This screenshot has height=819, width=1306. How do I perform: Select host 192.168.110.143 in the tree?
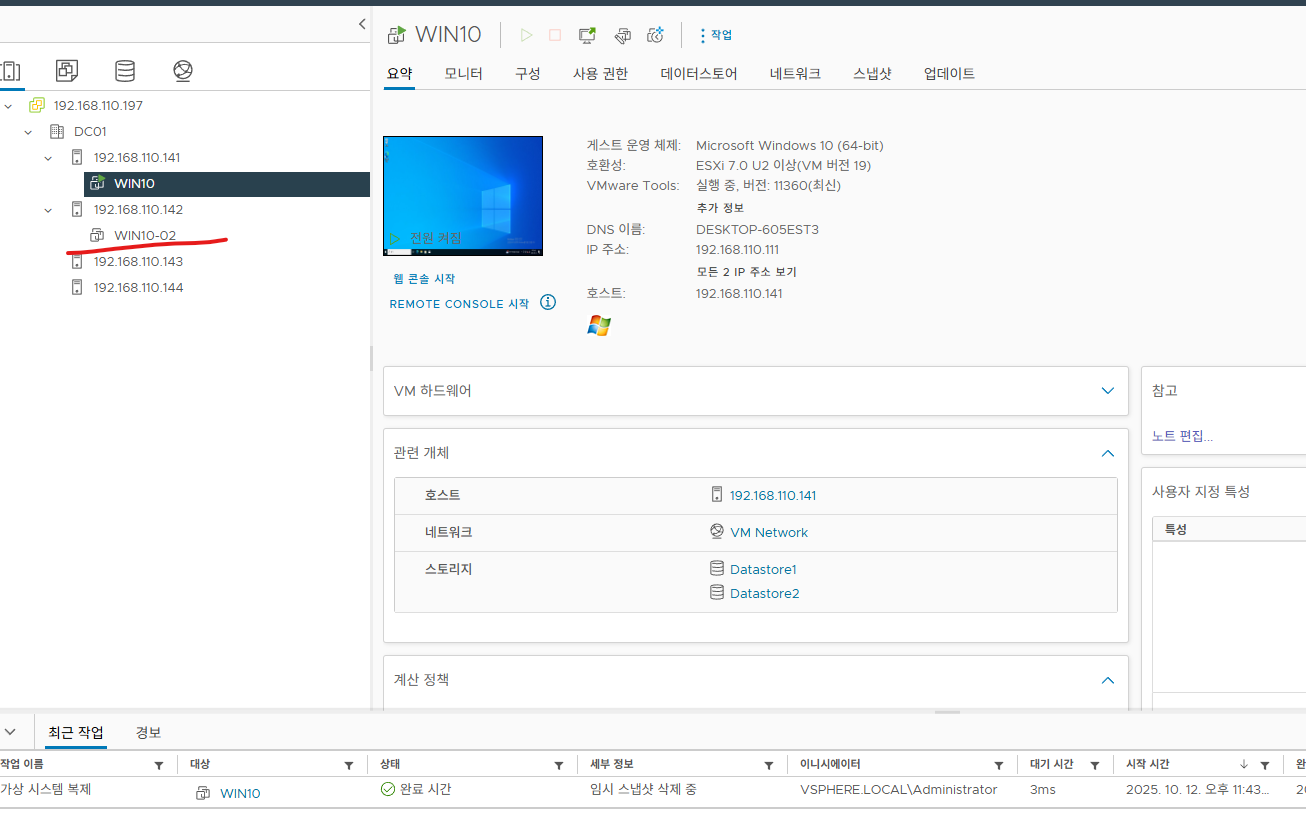138,262
